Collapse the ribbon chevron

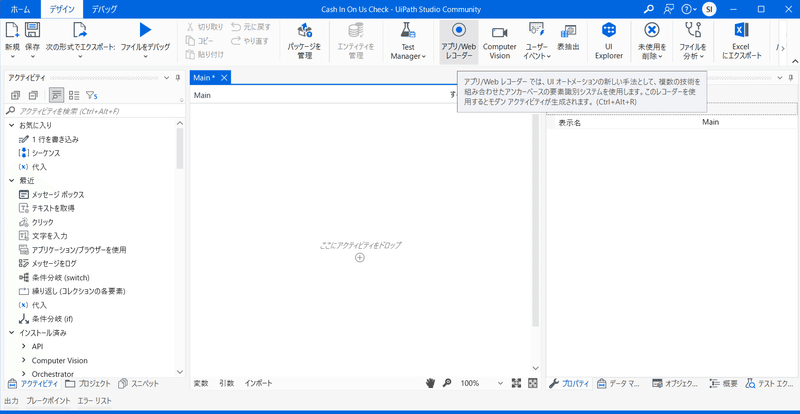pyautogui.click(x=794, y=60)
